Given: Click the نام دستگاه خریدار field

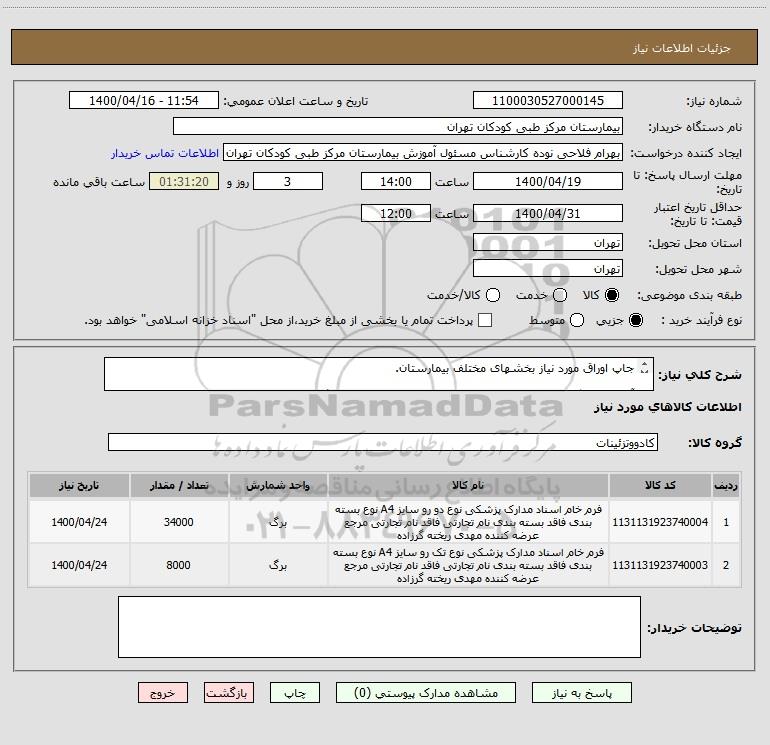Looking at the screenshot, I should (x=398, y=126).
